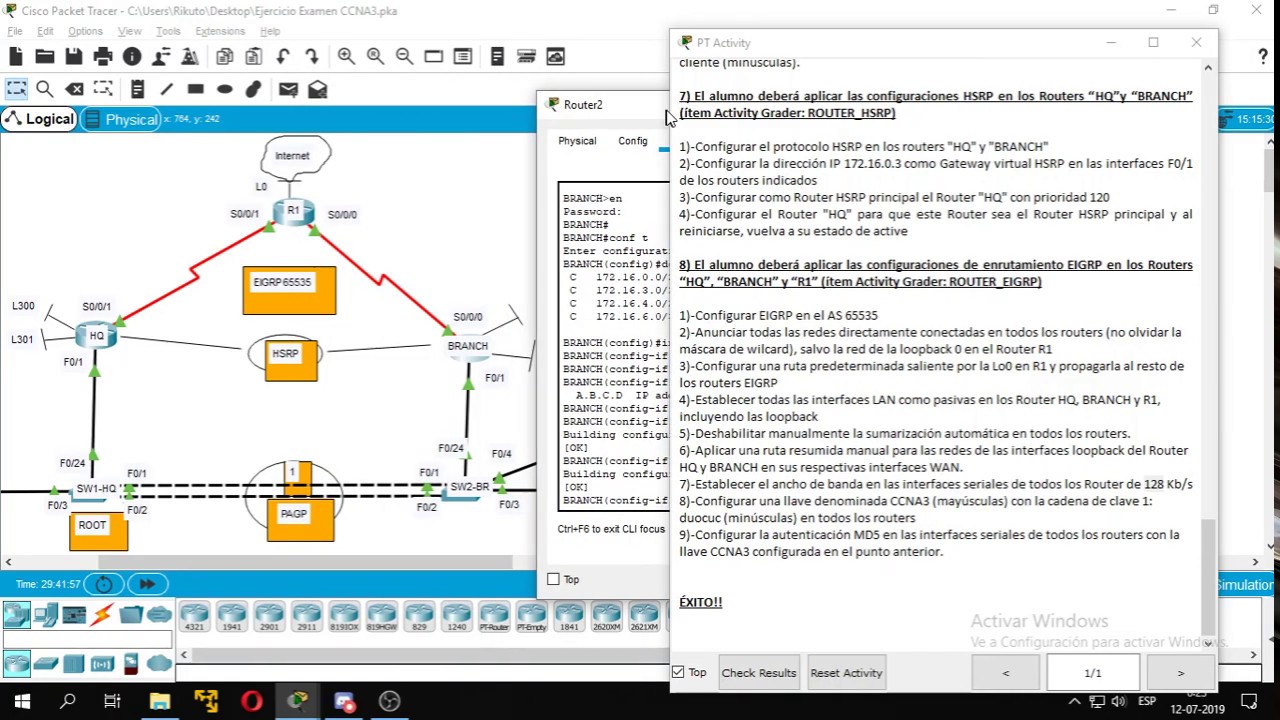Select the Connections lightning bolt category
The image size is (1280, 720).
click(101, 615)
